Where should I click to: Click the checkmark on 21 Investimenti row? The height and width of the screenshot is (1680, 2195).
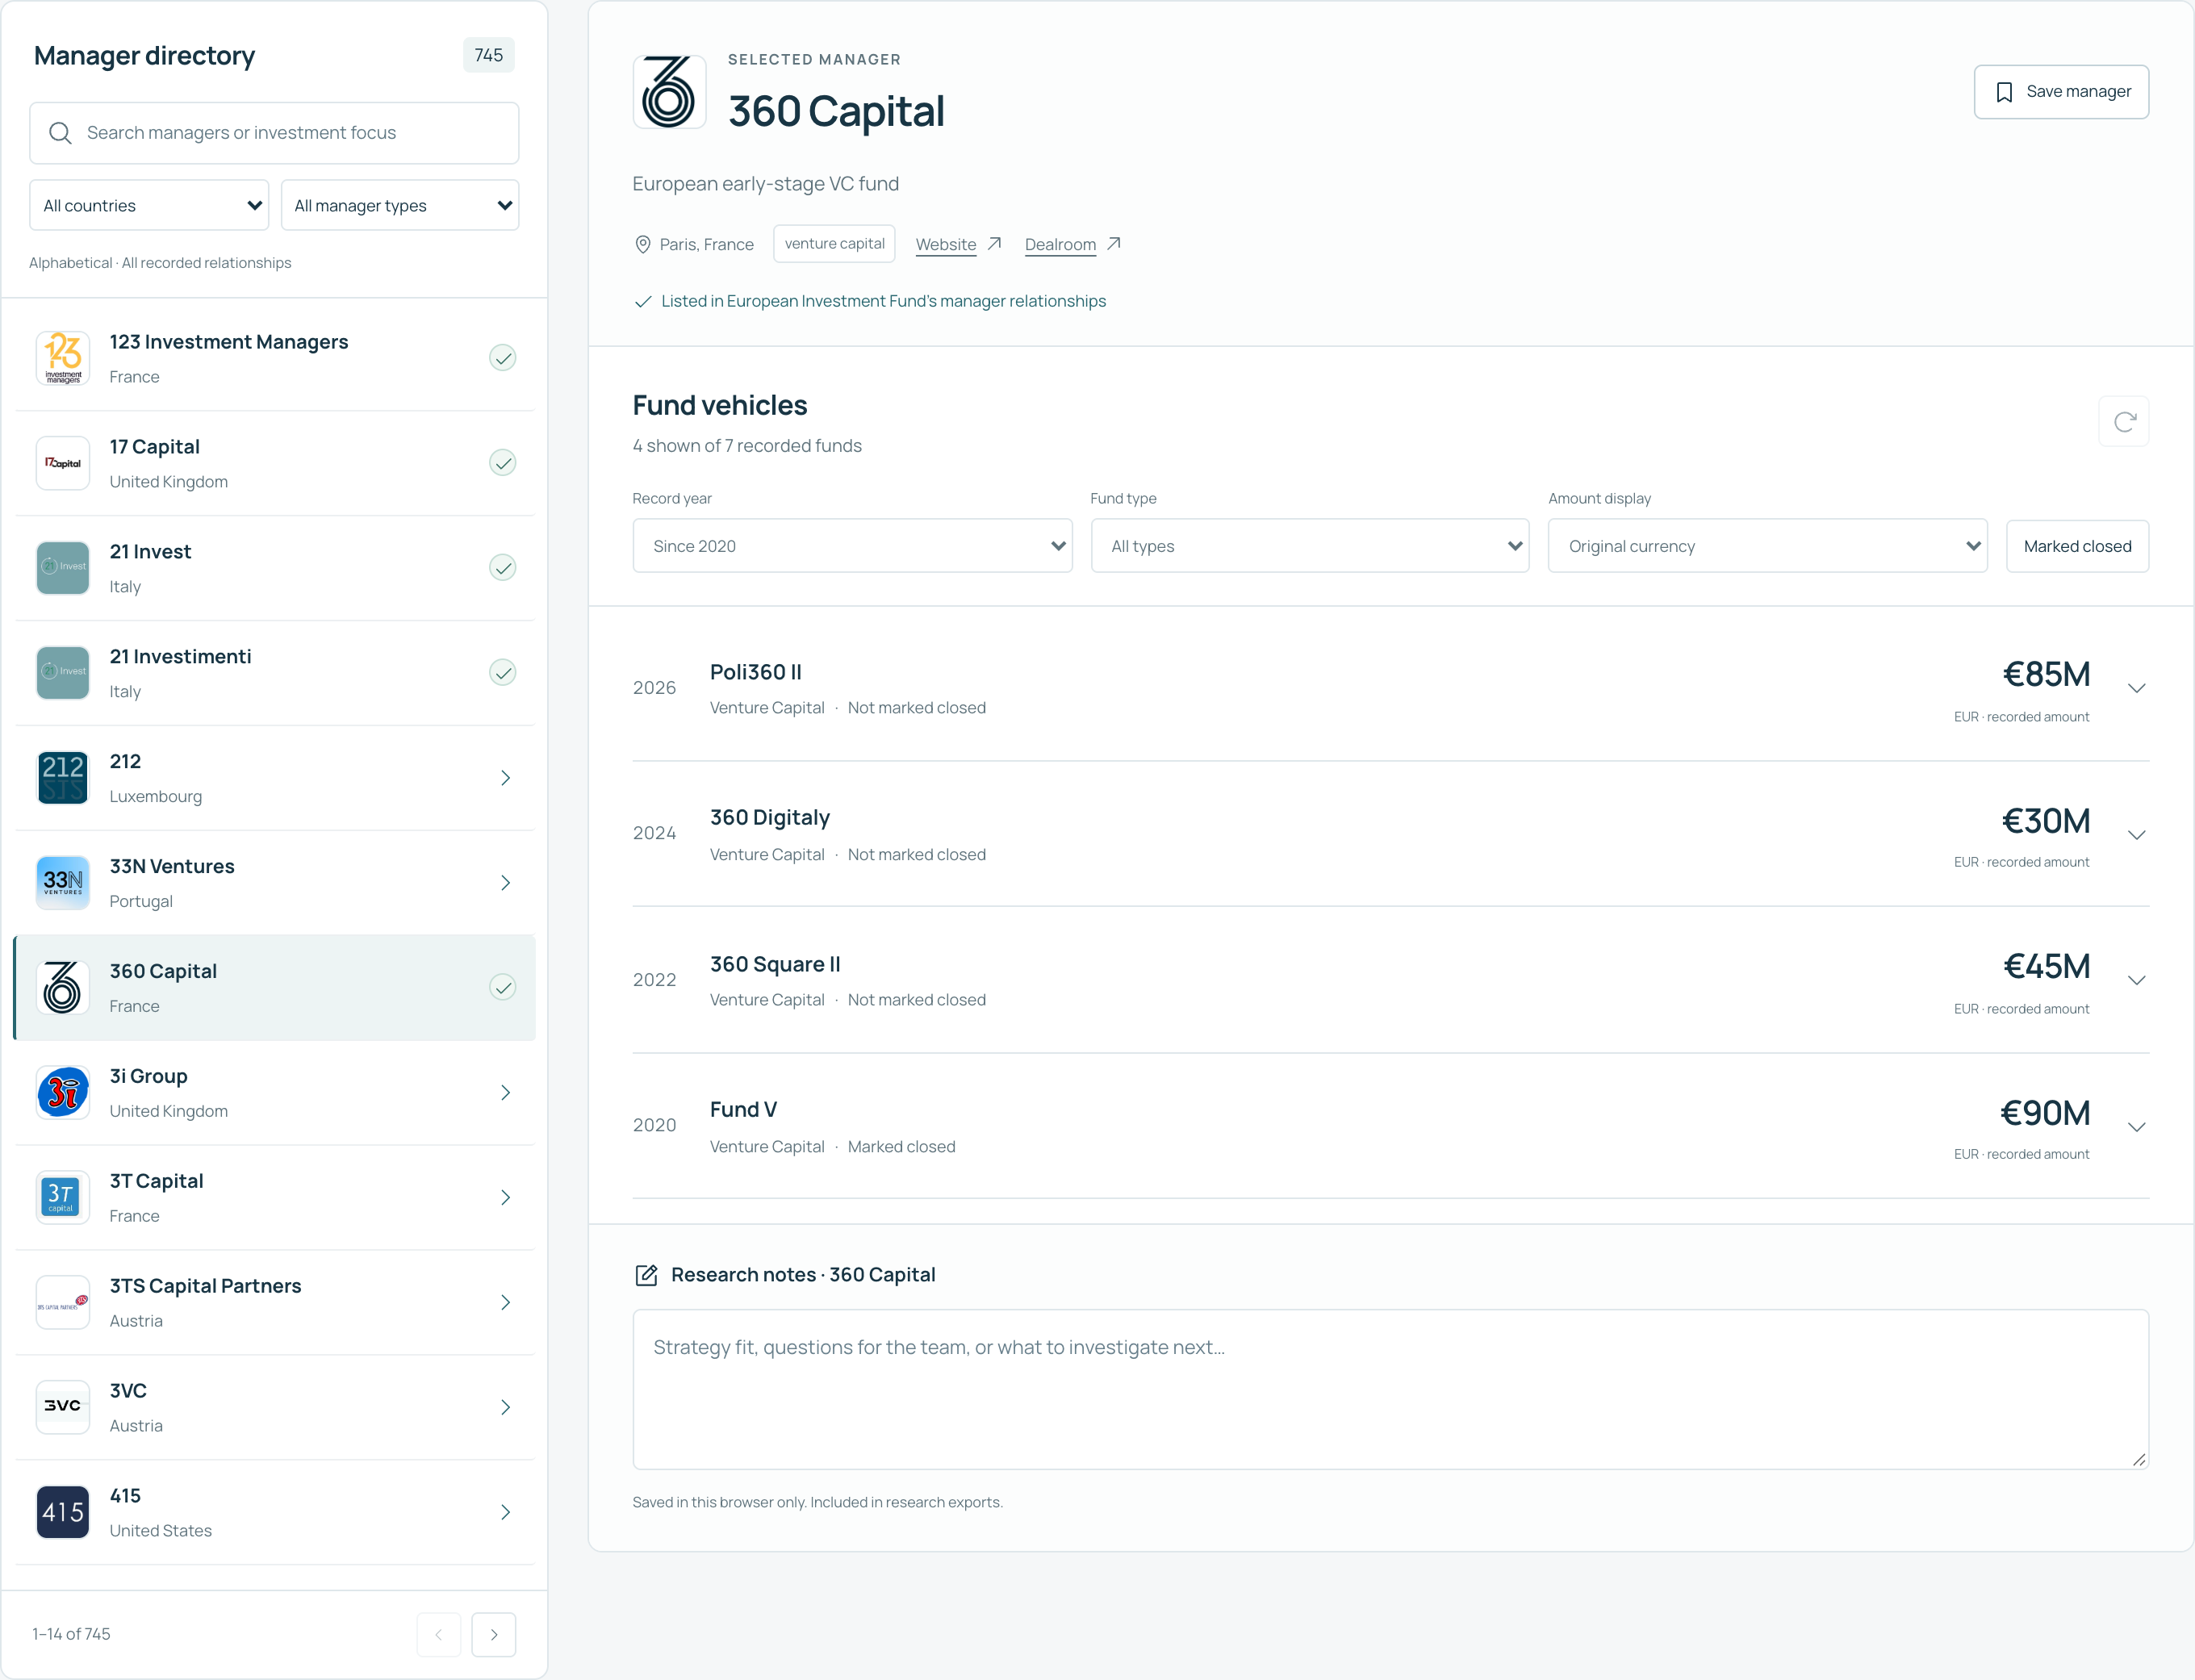pyautogui.click(x=503, y=673)
